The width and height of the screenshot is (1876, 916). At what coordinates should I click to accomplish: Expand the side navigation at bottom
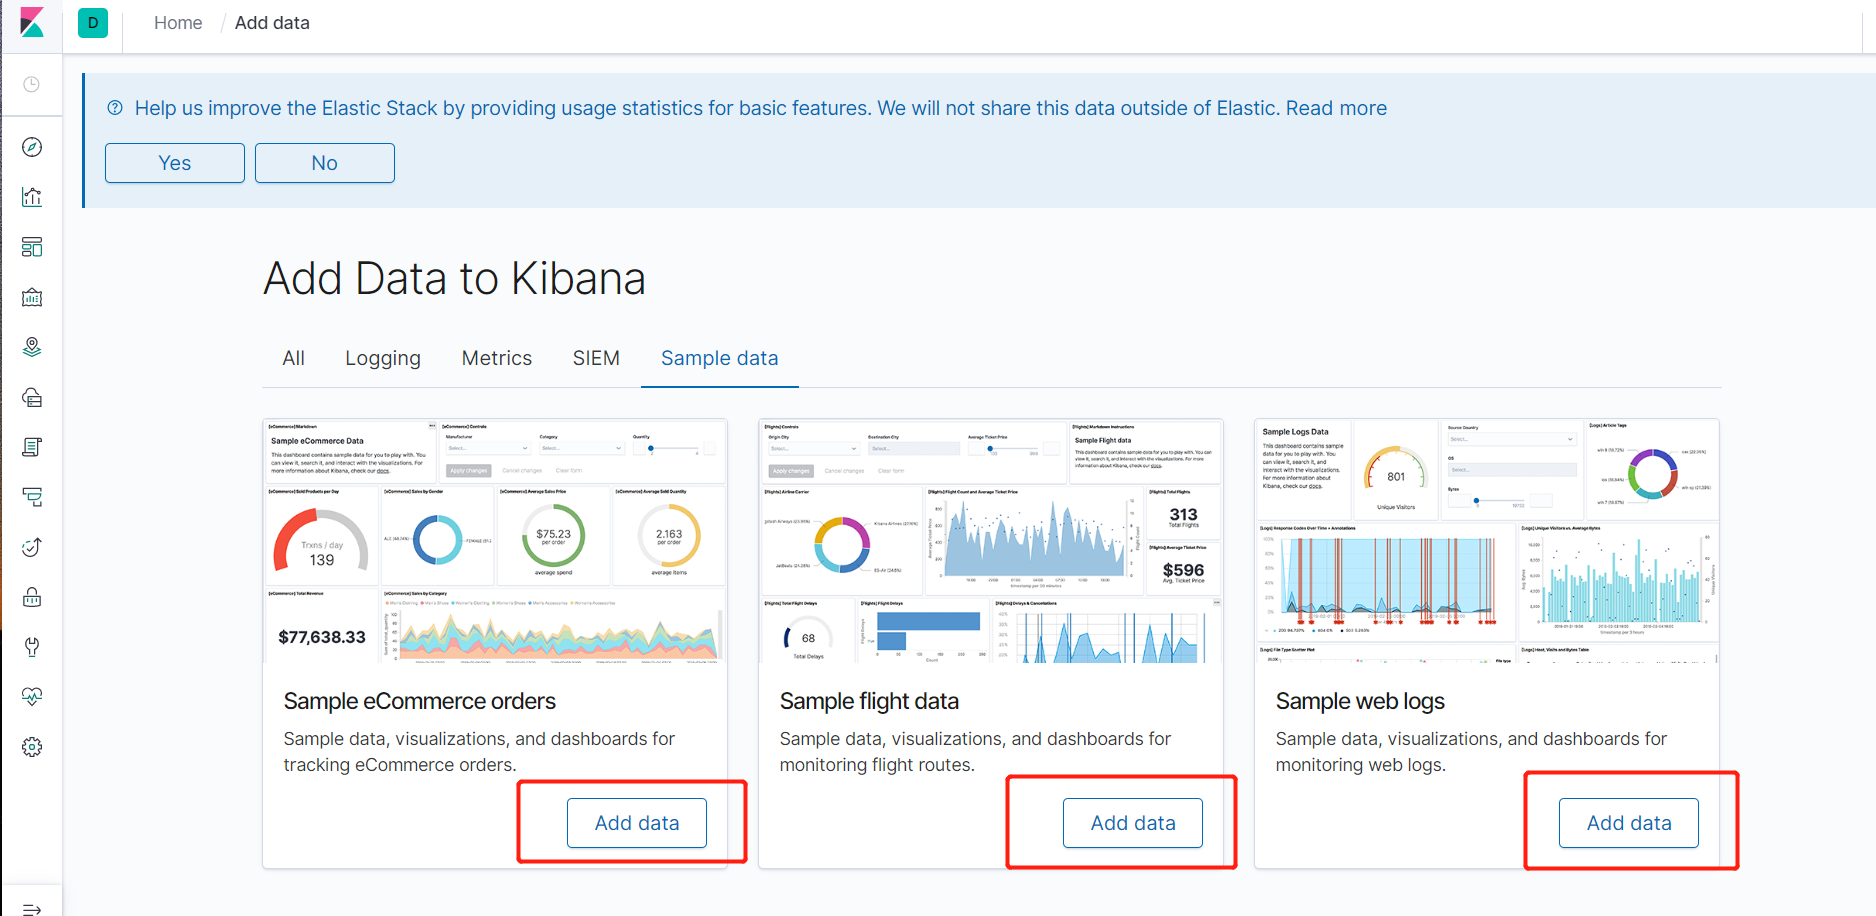click(32, 909)
